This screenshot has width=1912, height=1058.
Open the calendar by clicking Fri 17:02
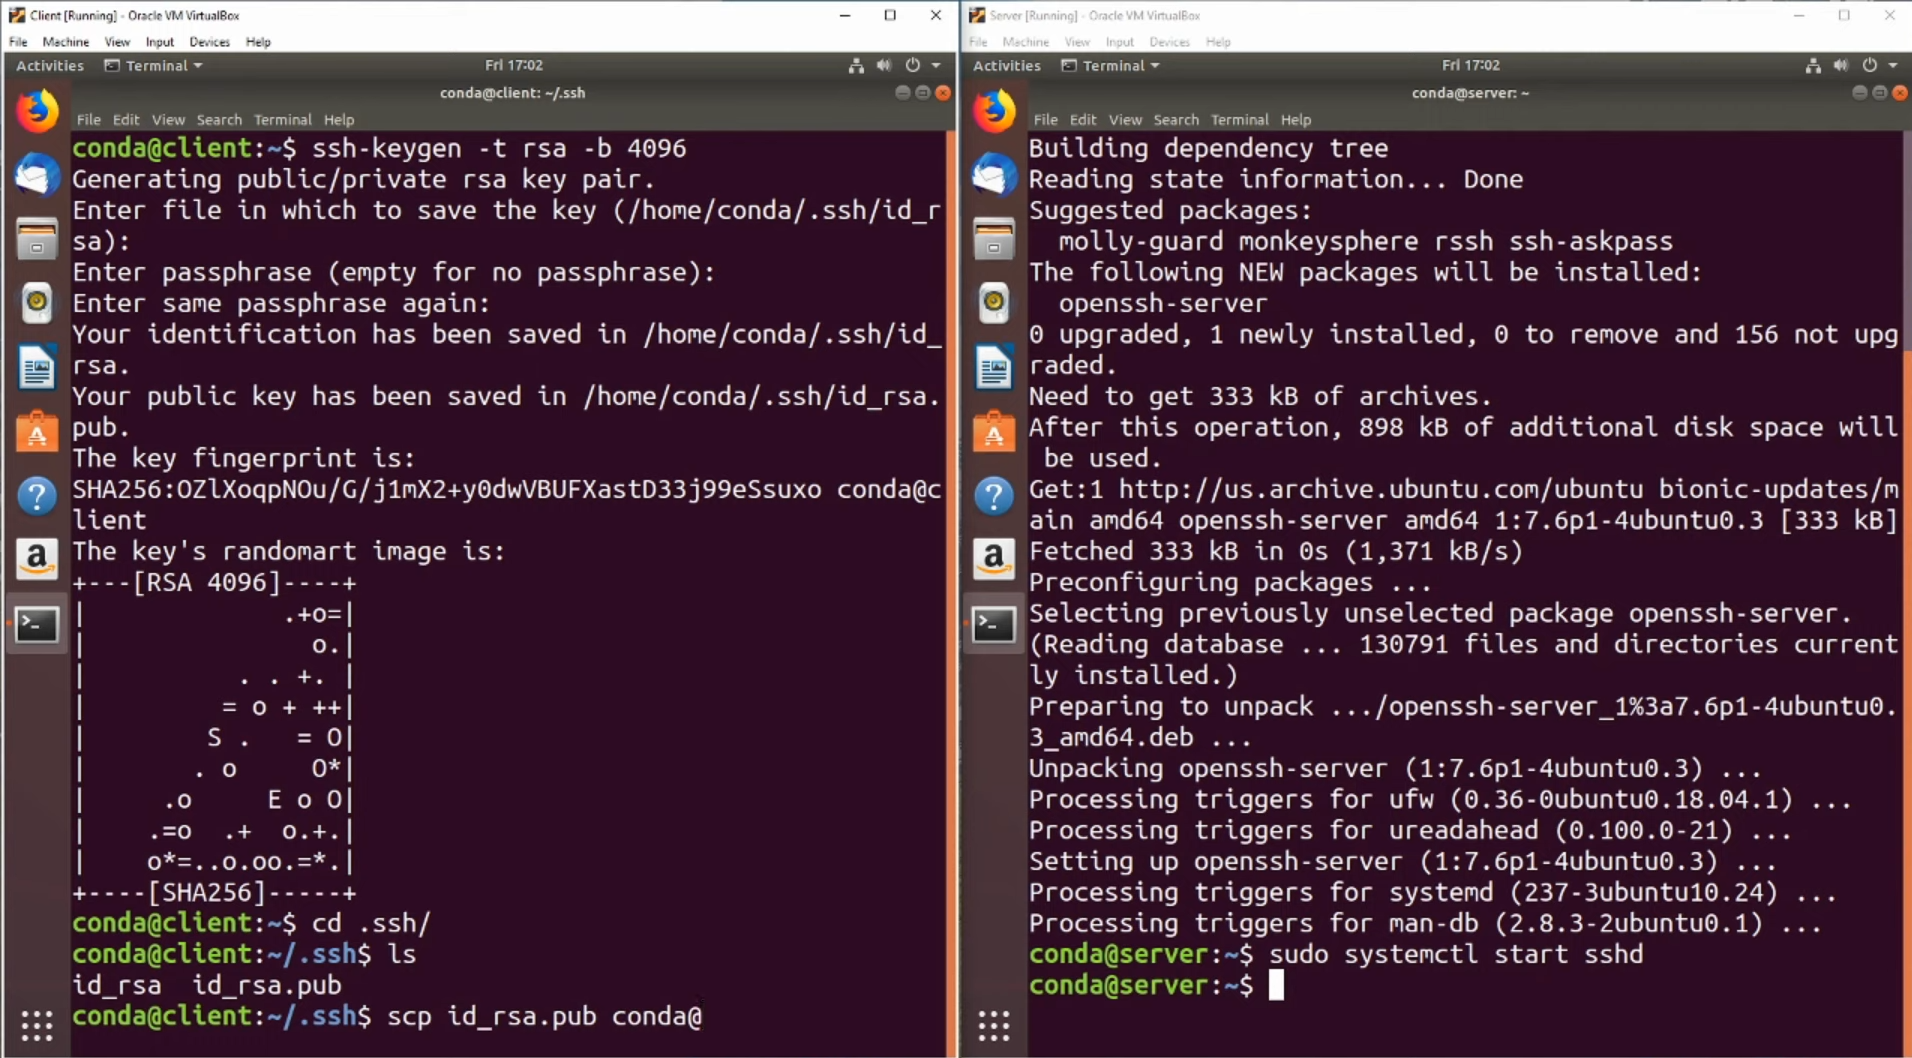(x=512, y=64)
